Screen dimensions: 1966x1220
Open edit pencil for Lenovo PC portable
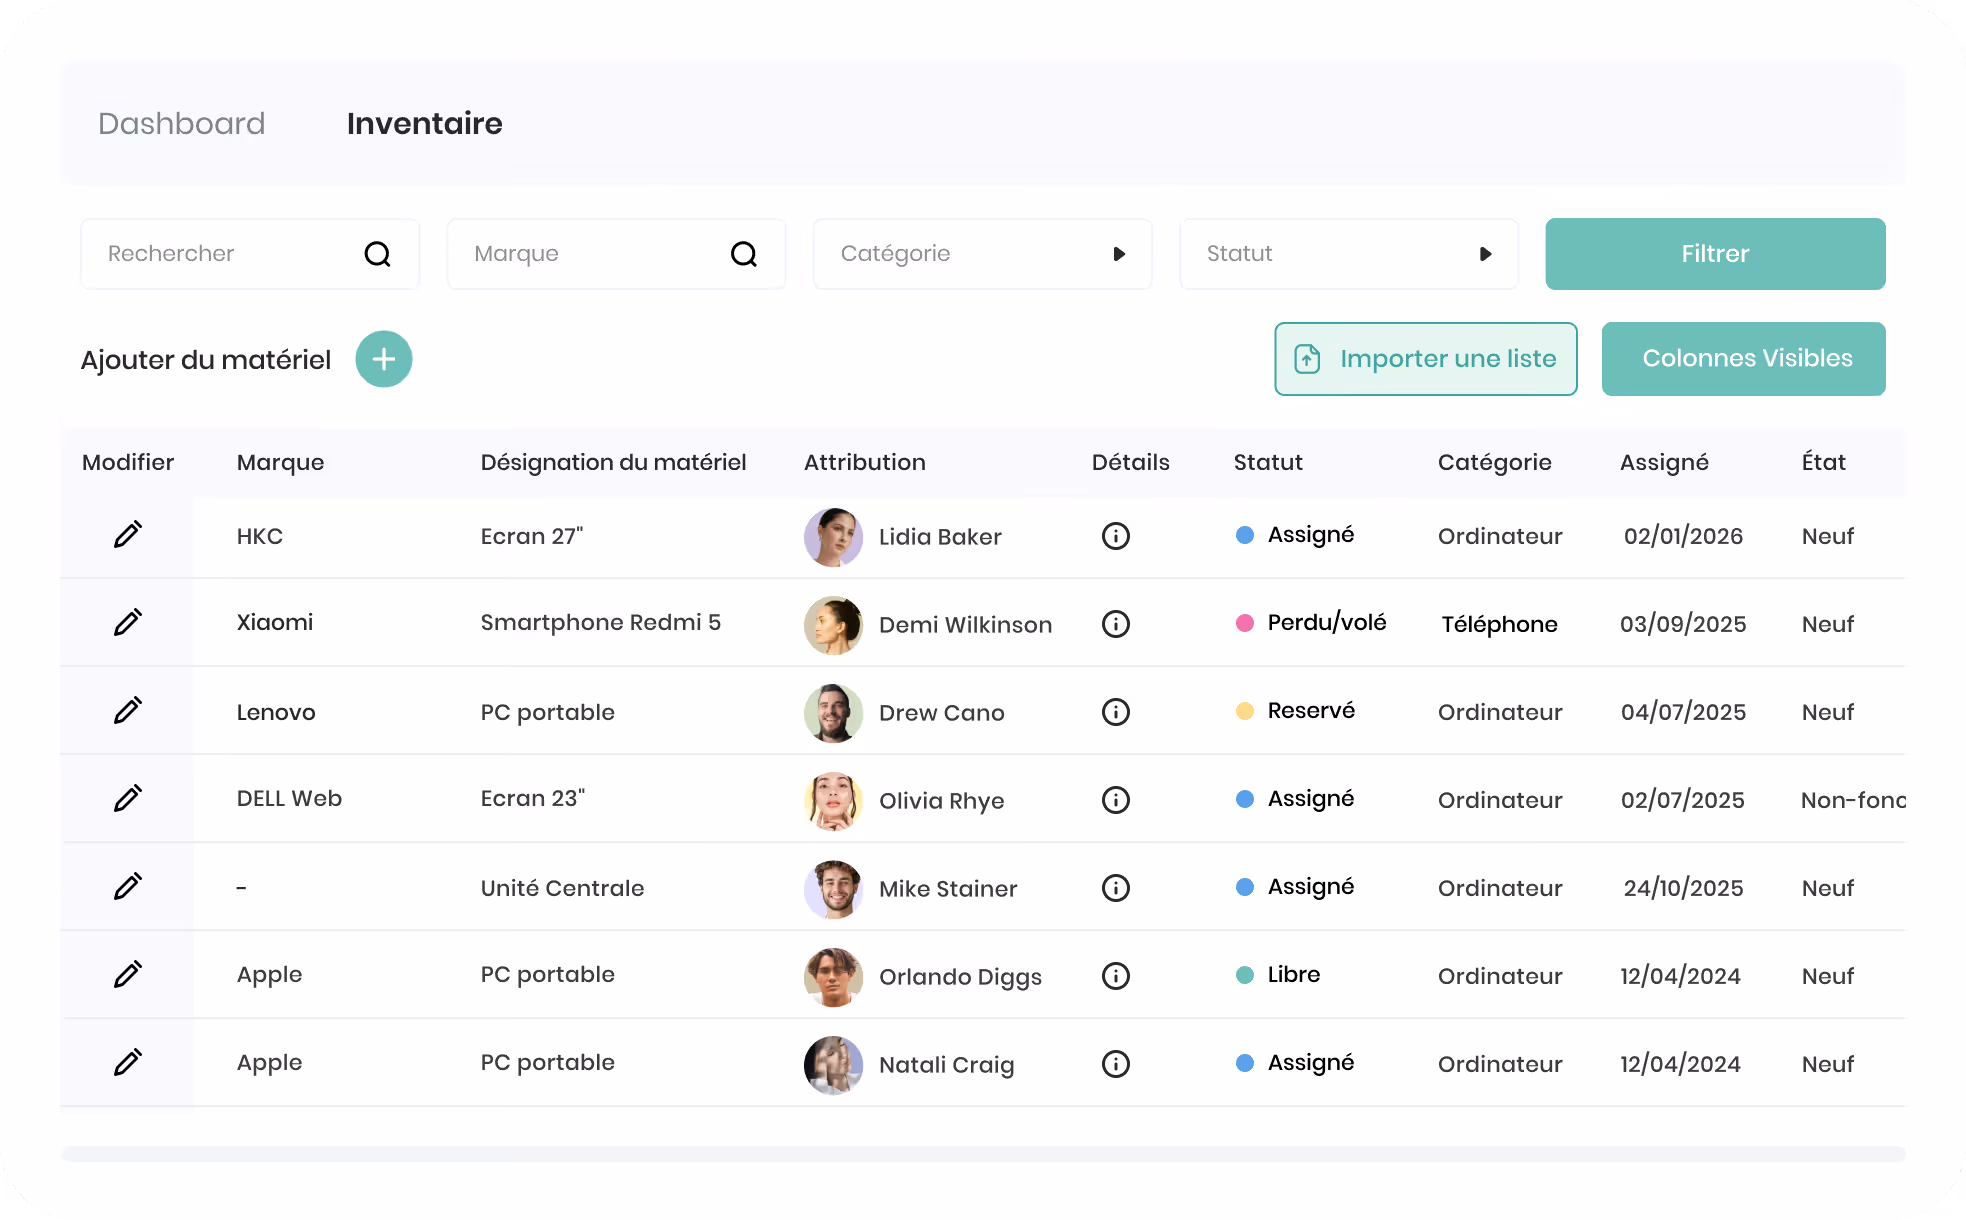pyautogui.click(x=127, y=711)
